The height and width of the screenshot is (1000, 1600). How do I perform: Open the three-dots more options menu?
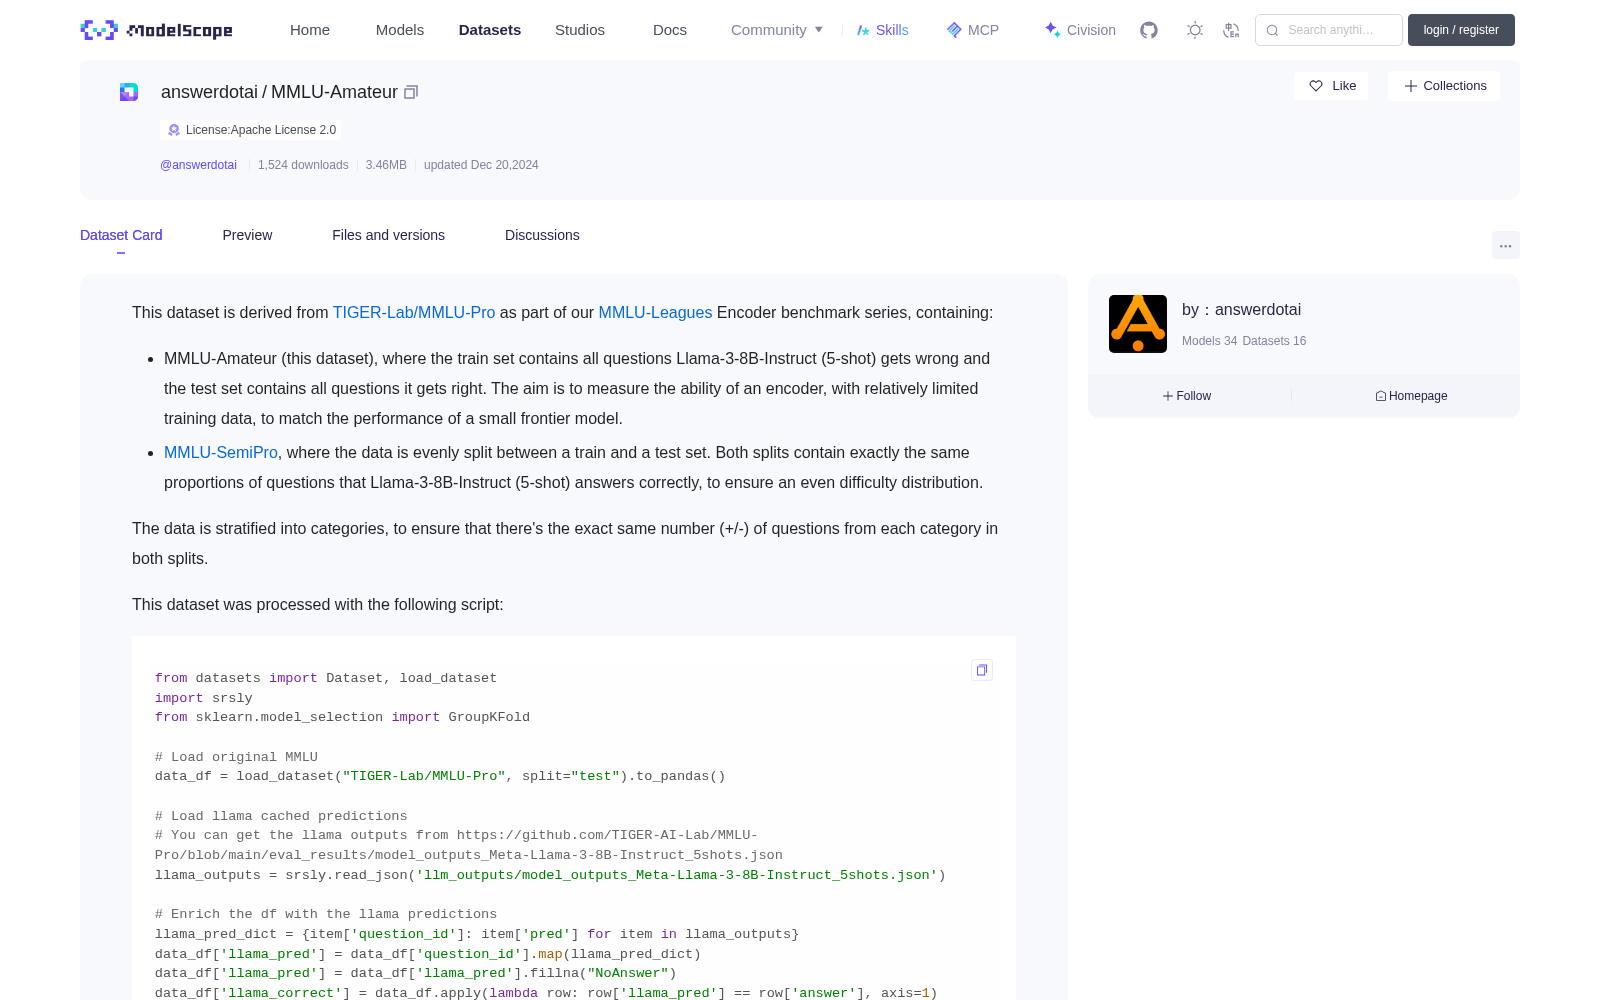tap(1506, 245)
